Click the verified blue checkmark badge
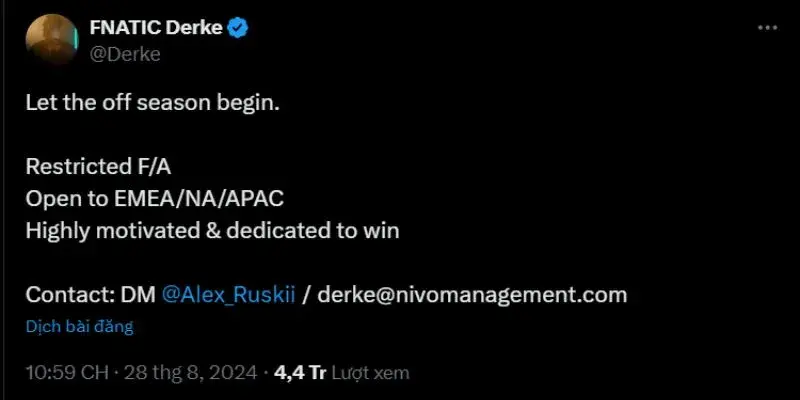 (x=236, y=29)
